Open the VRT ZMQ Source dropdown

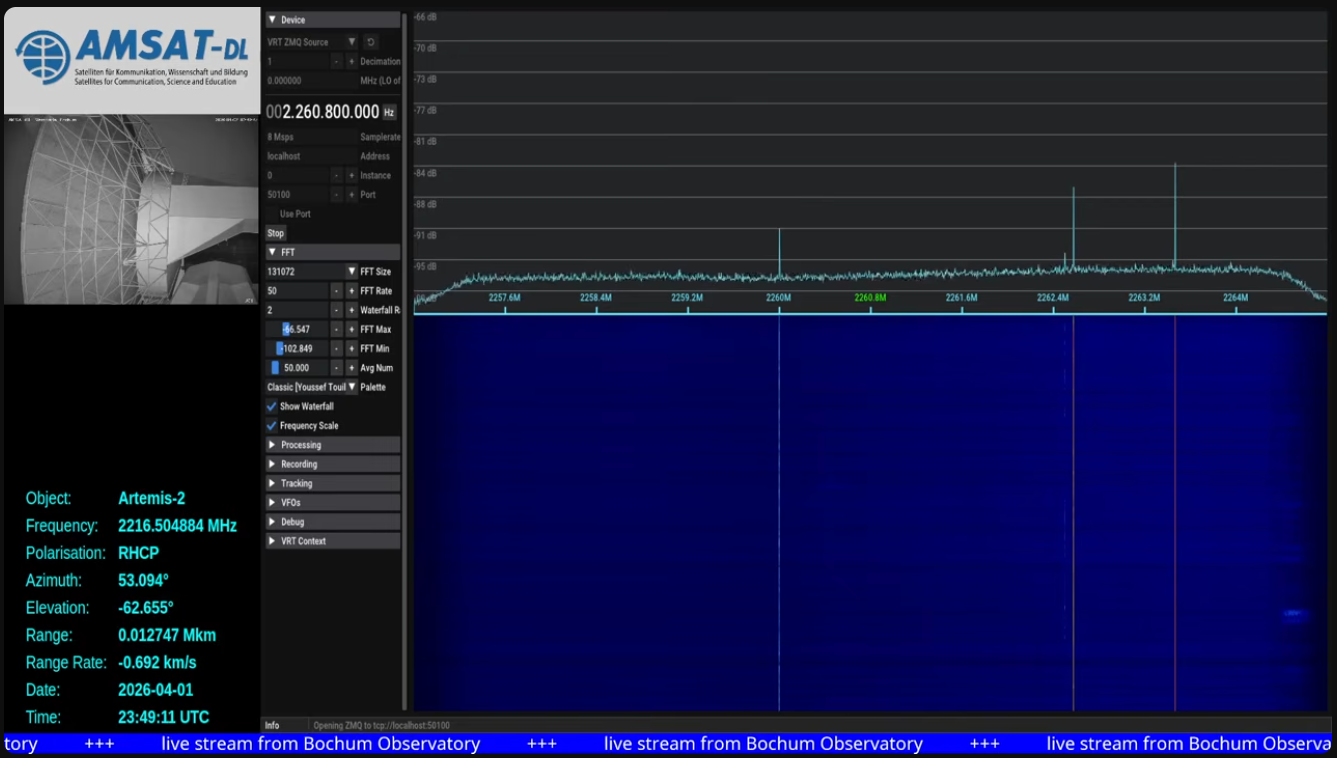[351, 42]
